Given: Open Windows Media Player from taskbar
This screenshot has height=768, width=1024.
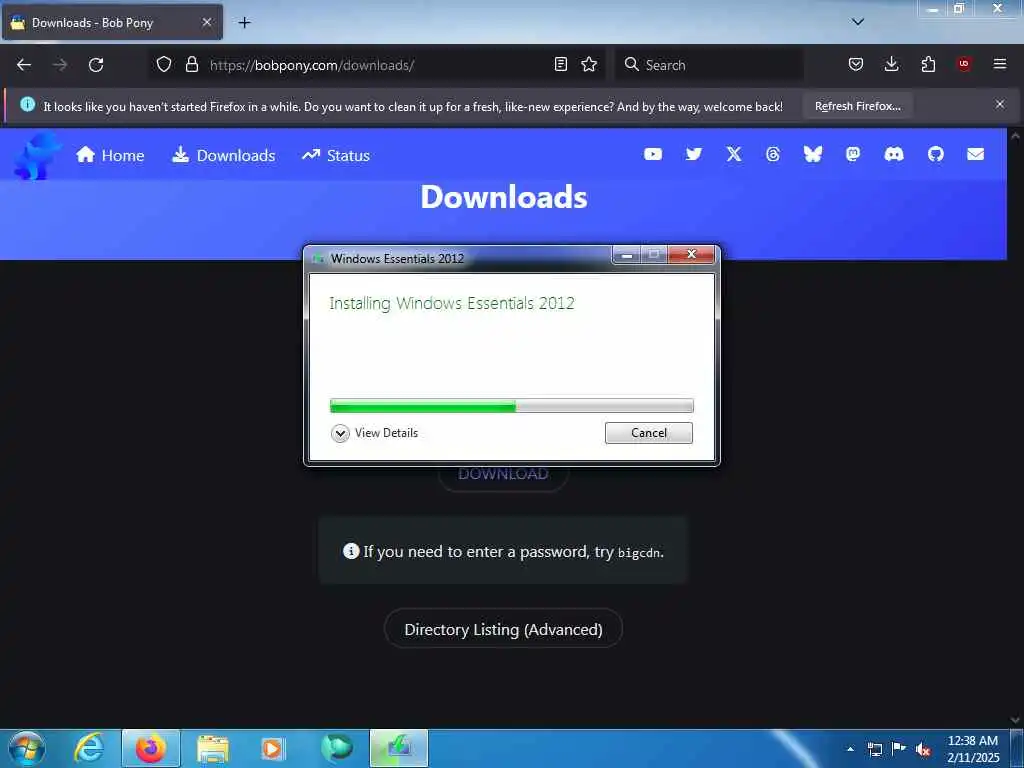Looking at the screenshot, I should tap(272, 749).
